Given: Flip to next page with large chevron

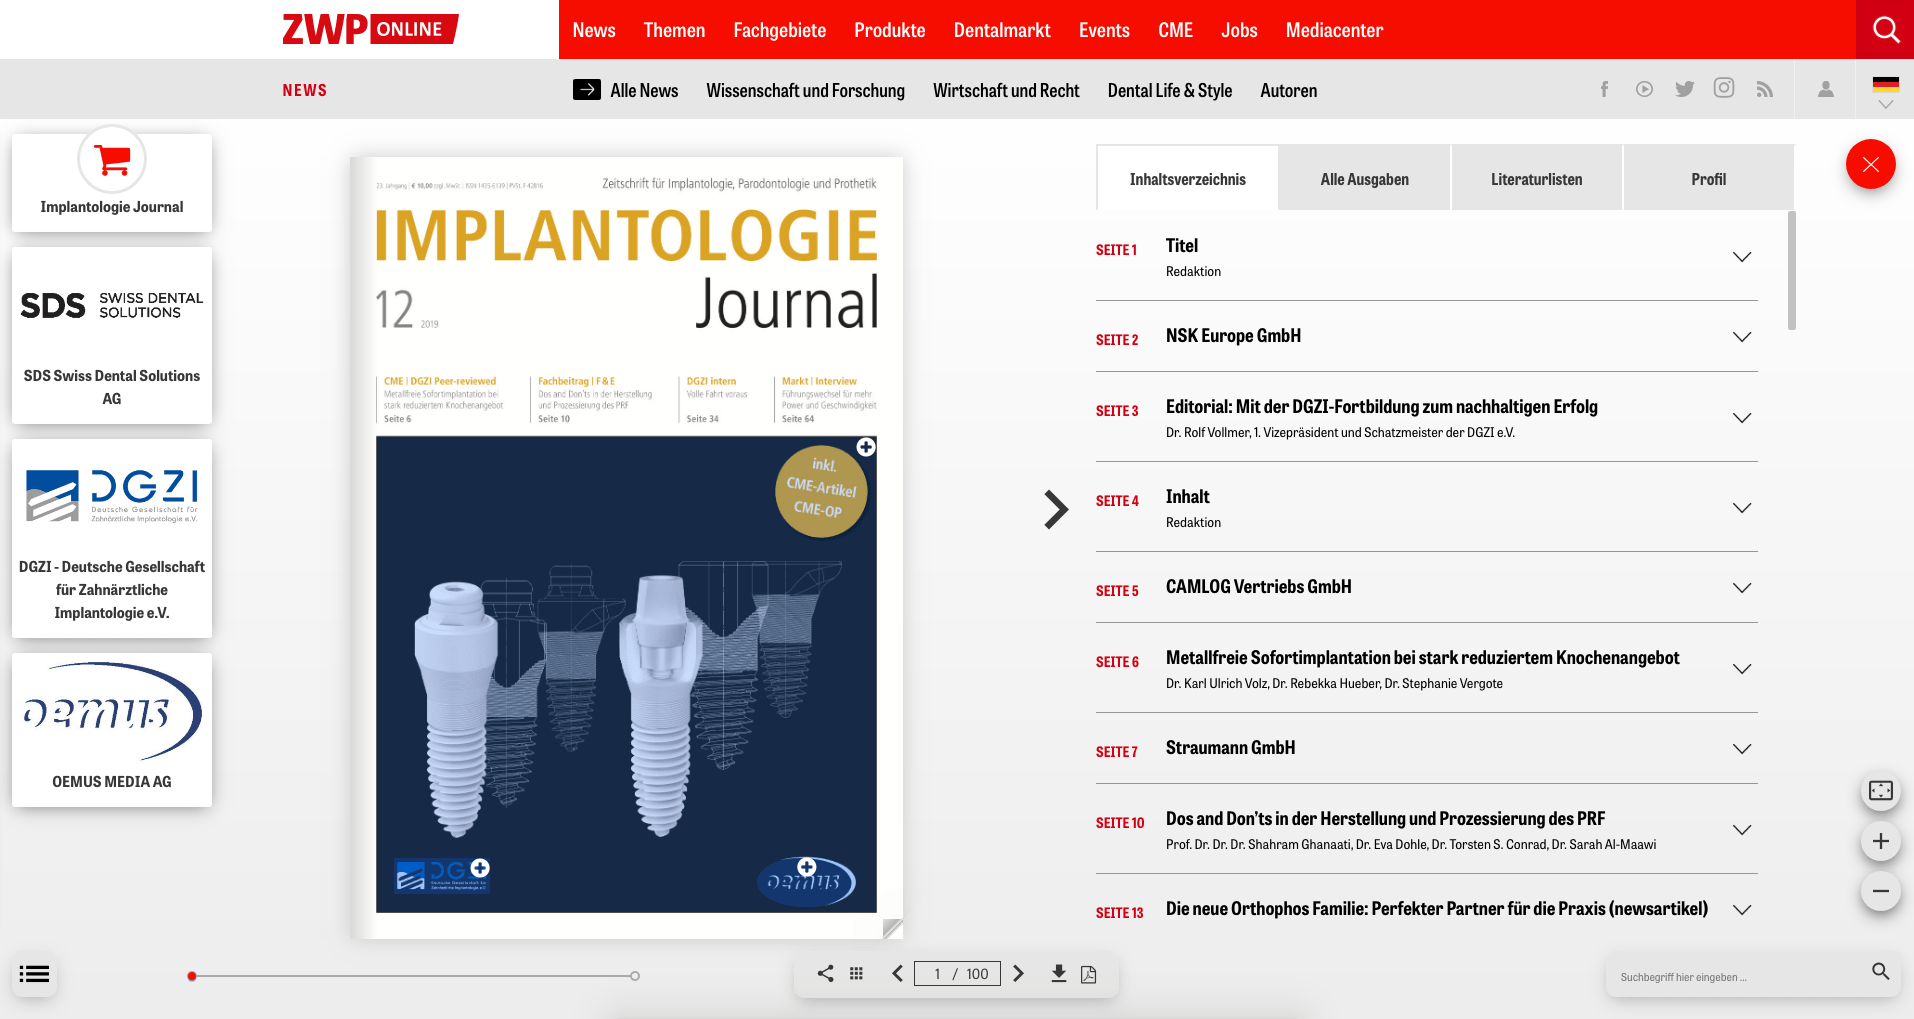Looking at the screenshot, I should [1056, 509].
